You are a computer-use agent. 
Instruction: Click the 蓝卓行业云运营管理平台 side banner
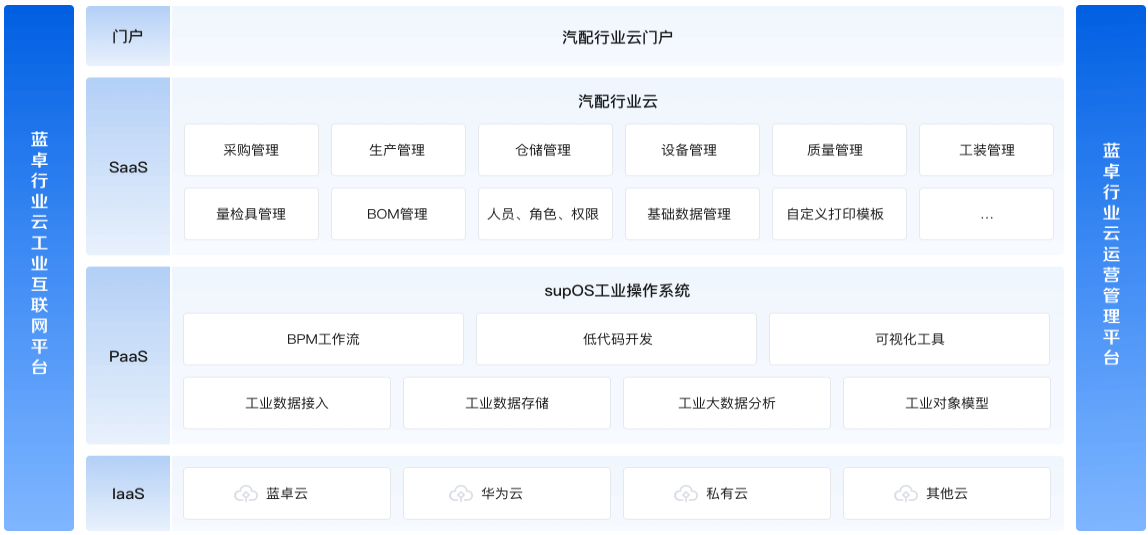(1111, 268)
